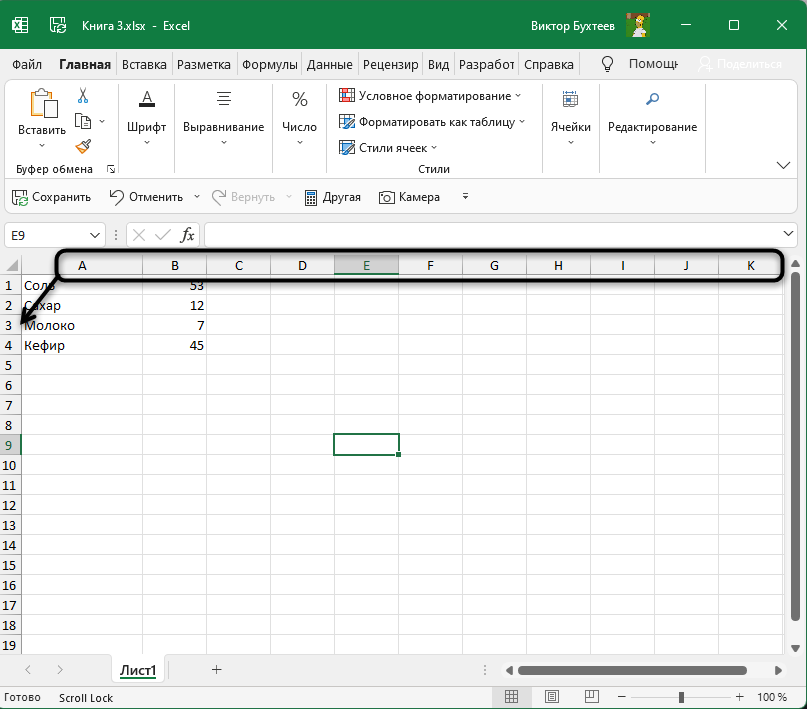The image size is (807, 709).
Task: Click the Copy icon
Action: point(83,121)
